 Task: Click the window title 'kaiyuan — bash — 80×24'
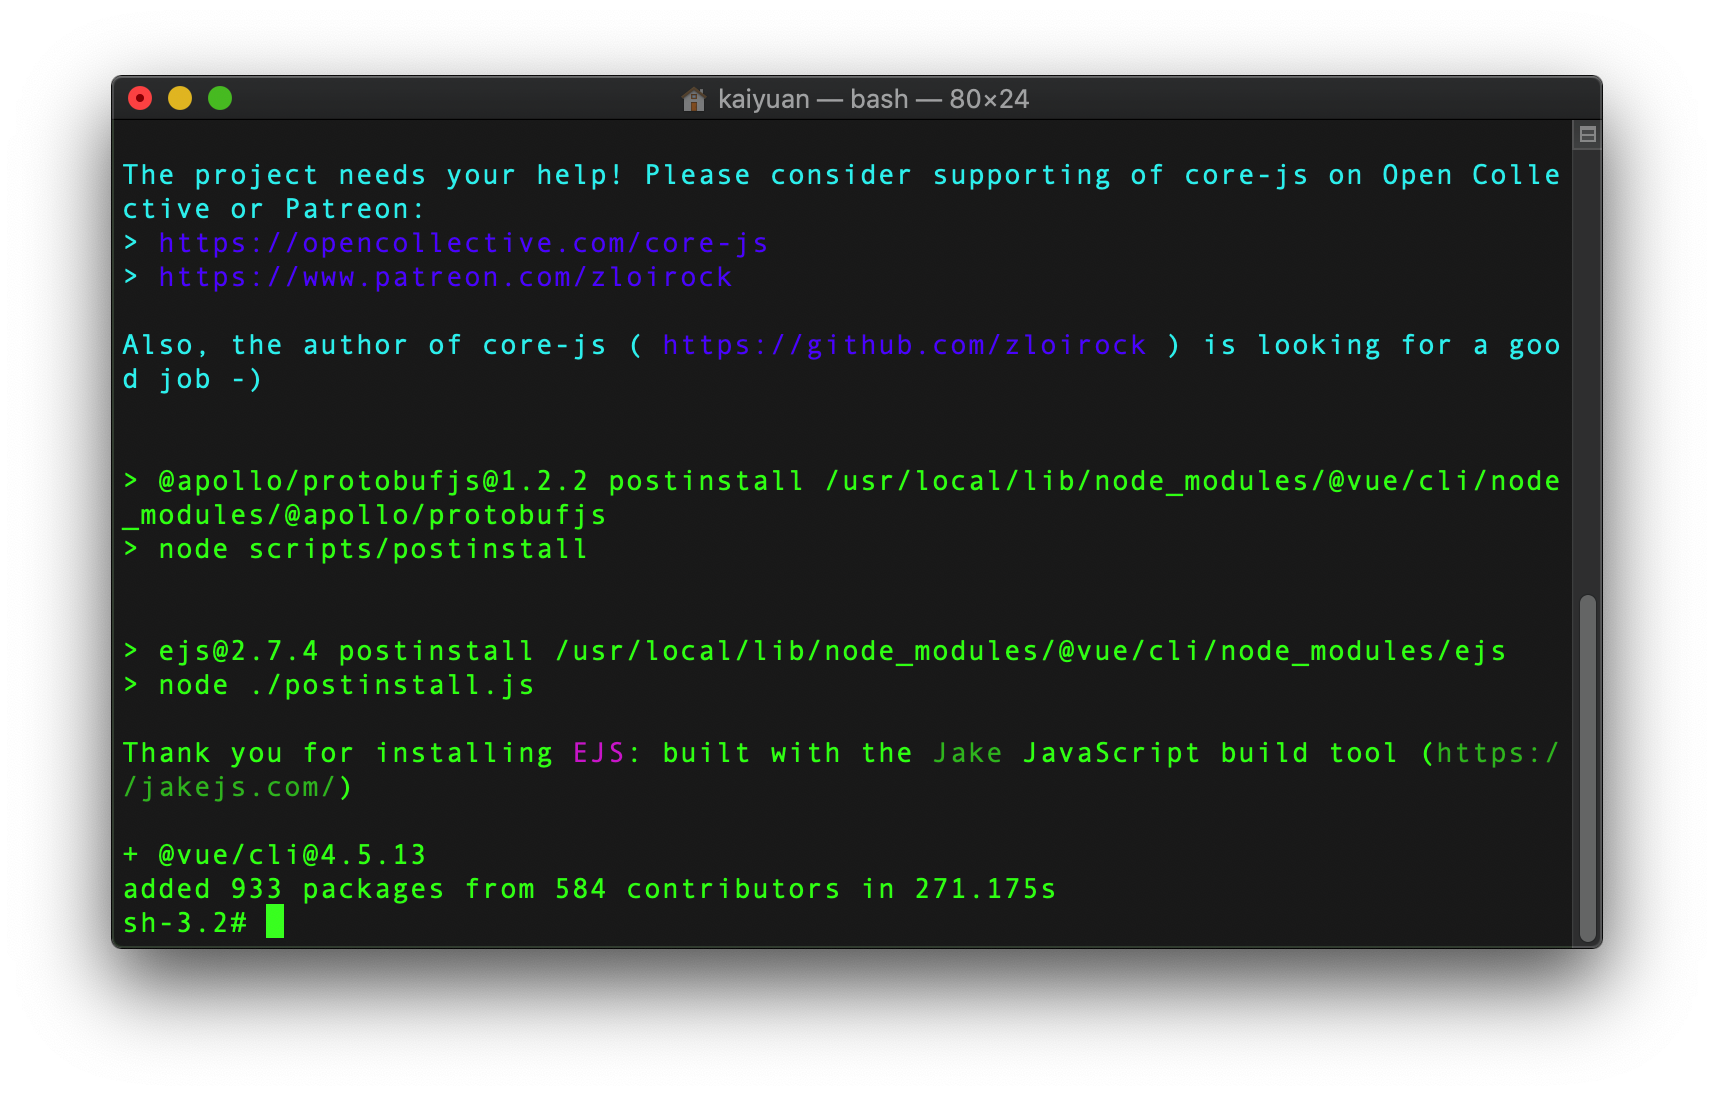[x=873, y=99]
